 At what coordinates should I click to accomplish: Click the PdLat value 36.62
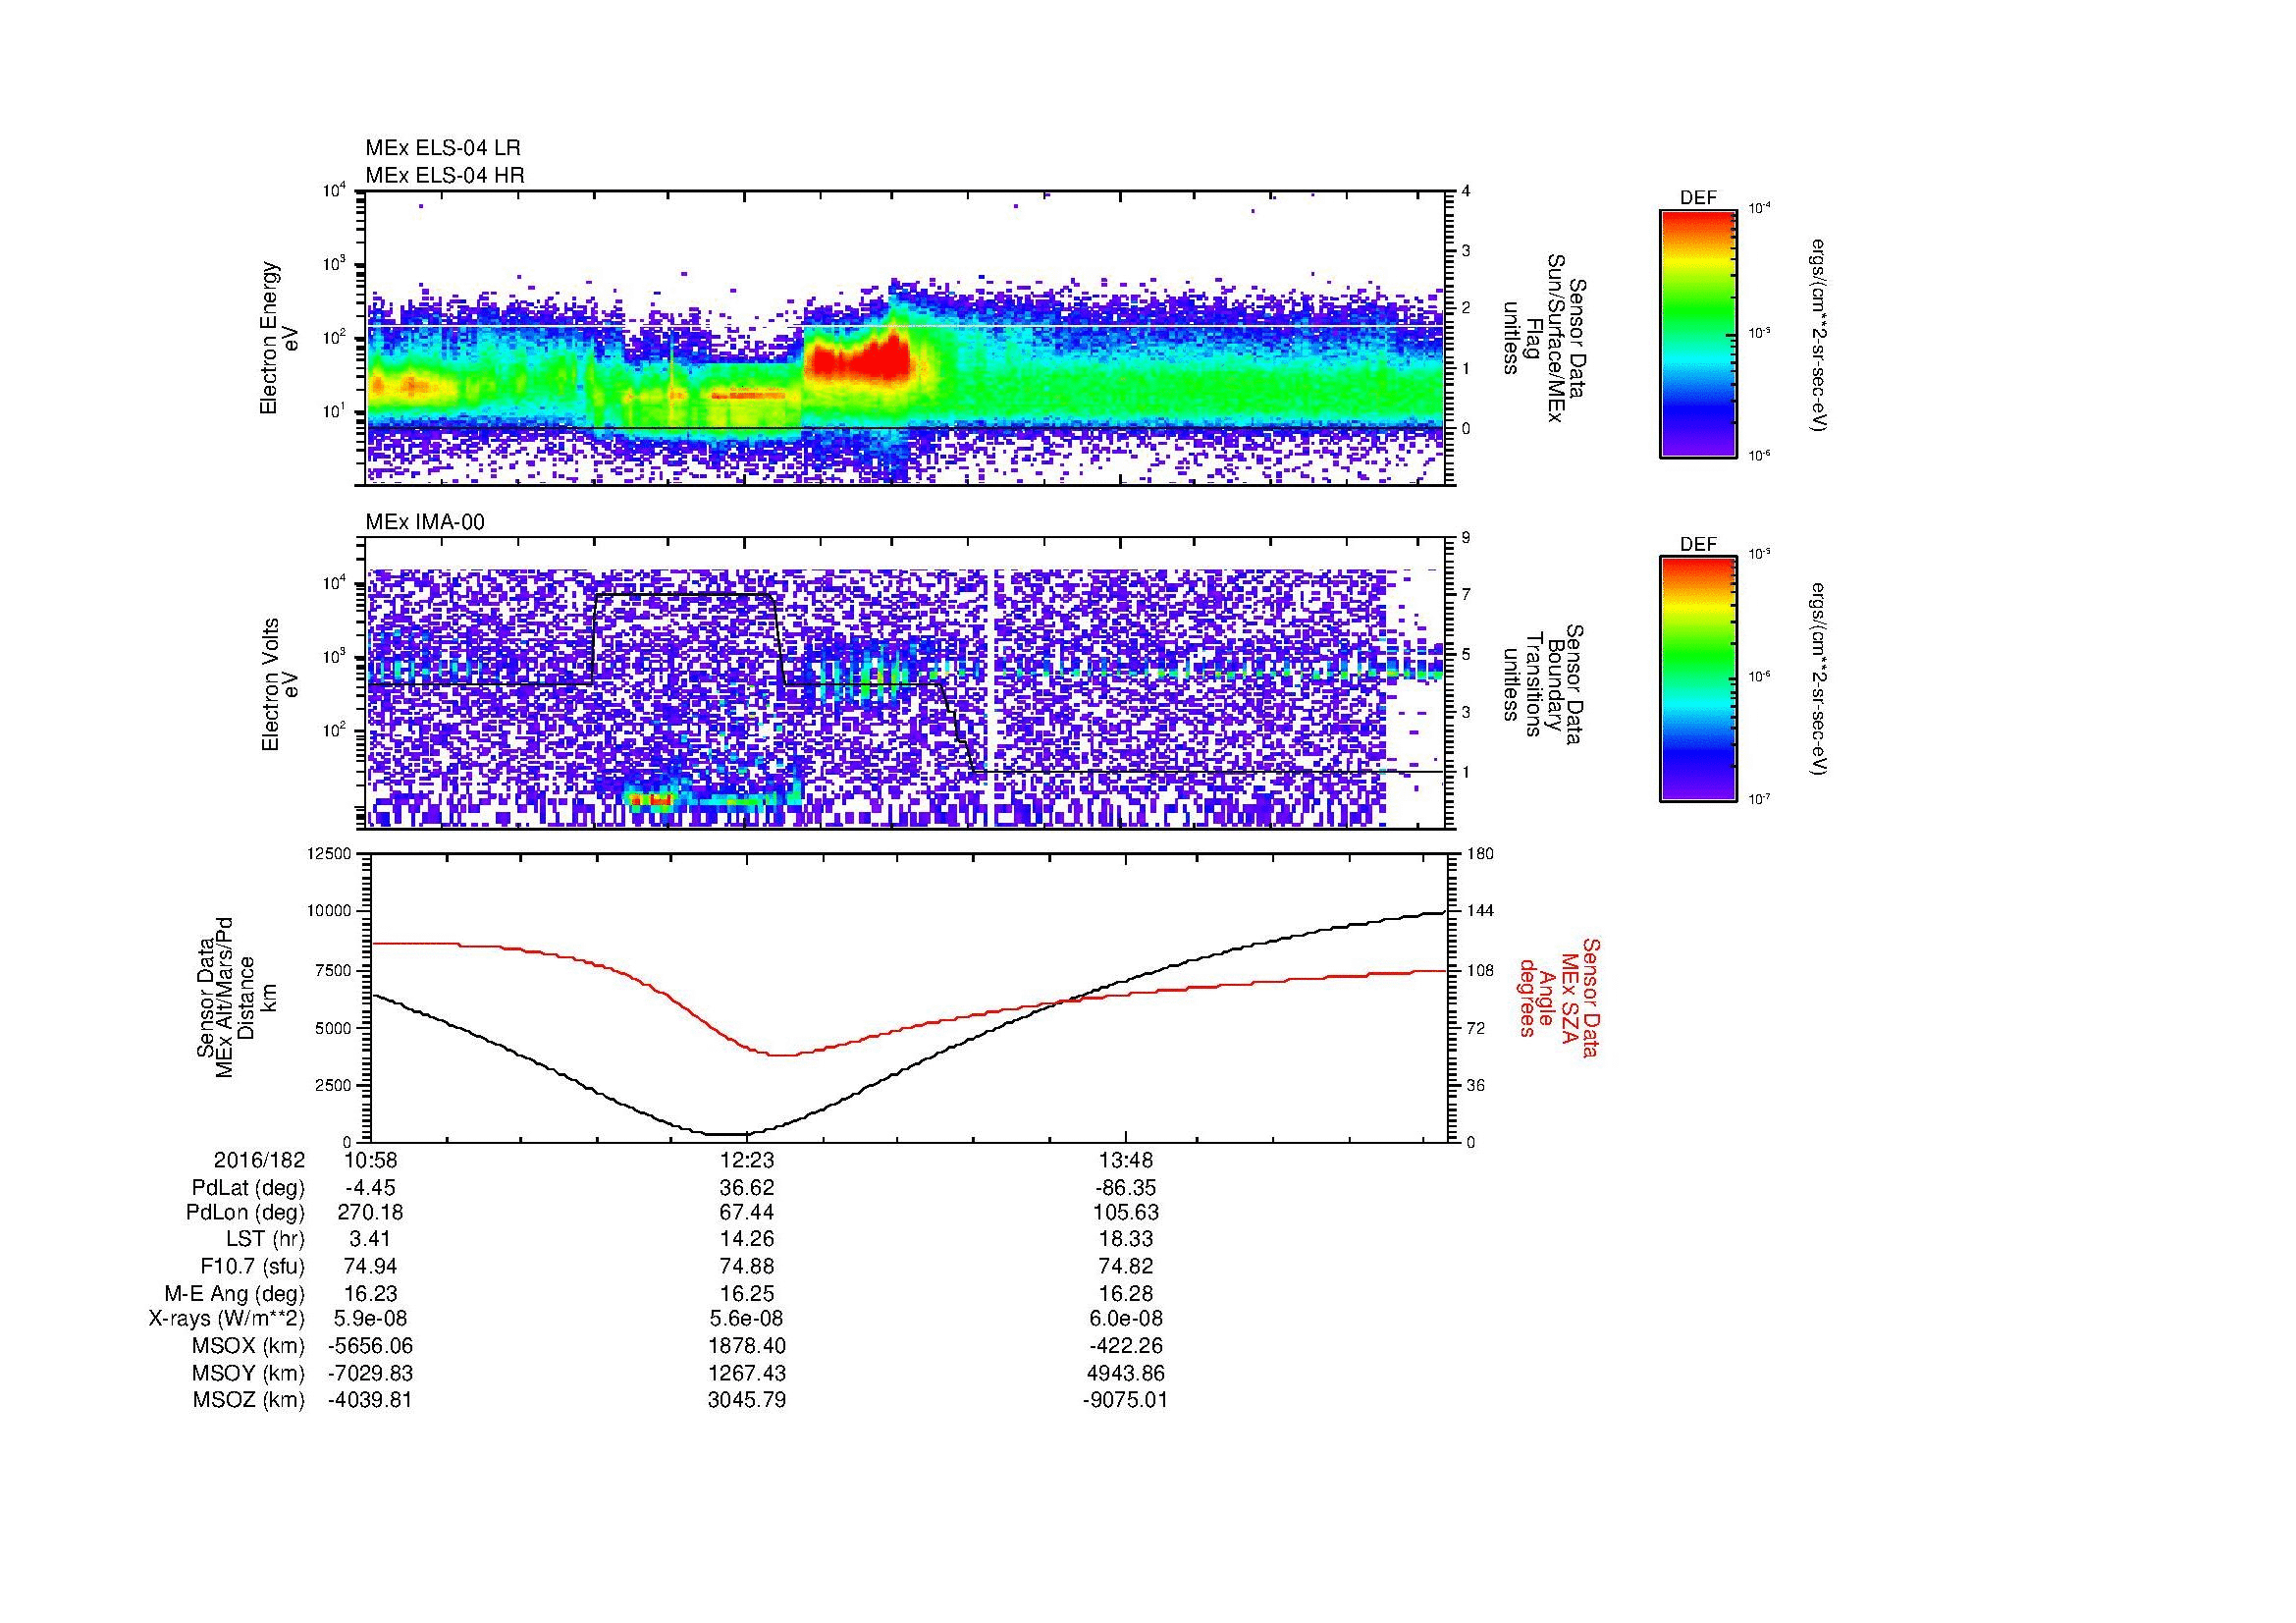coord(747,1188)
